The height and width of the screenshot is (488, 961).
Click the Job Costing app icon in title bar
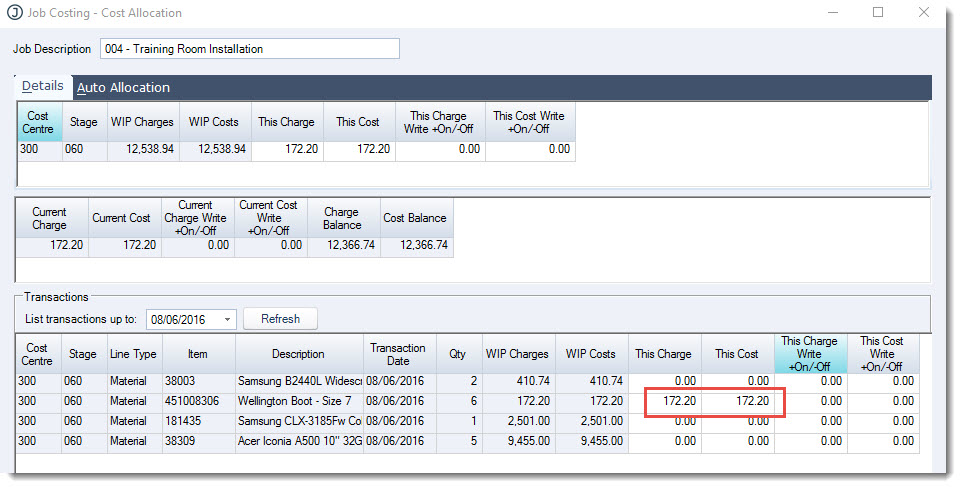[x=14, y=13]
